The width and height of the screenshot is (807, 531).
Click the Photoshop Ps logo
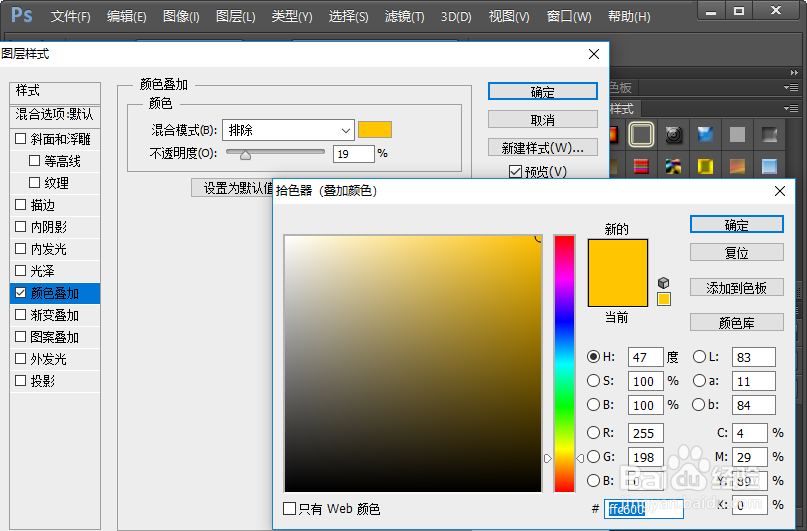coord(22,14)
